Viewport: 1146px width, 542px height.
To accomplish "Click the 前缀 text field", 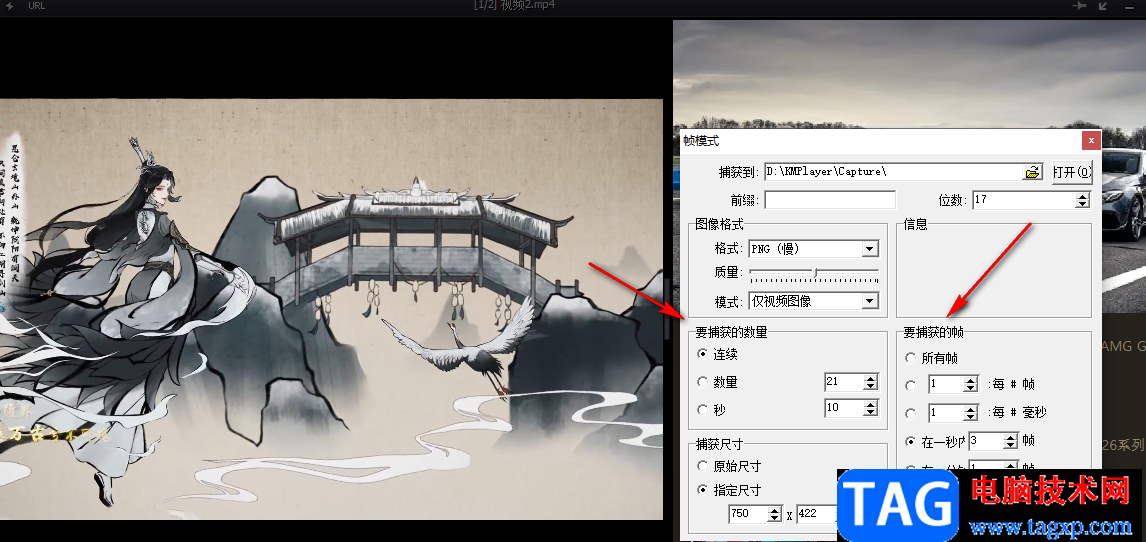I will pos(830,200).
